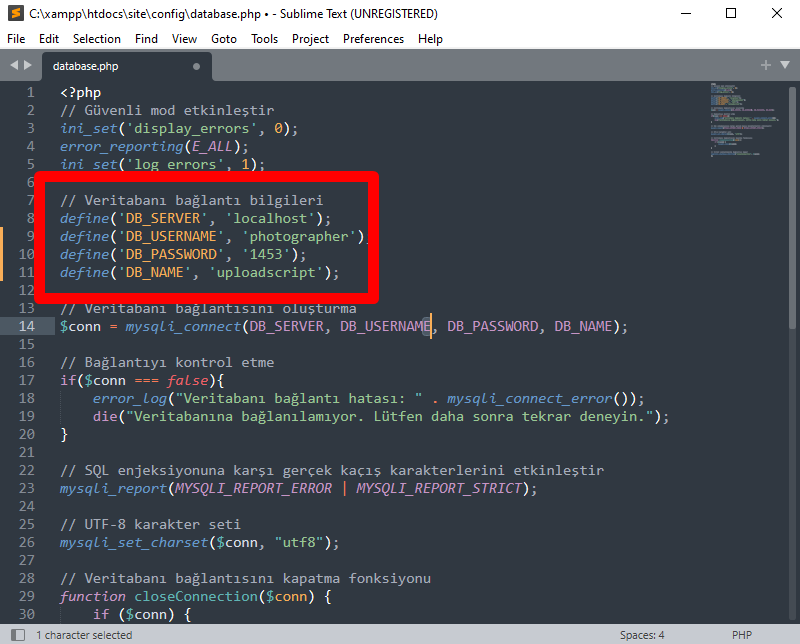The height and width of the screenshot is (644, 800).
Task: Click 'MYSQLI_REPORT_ERROR' constant
Action: [x=253, y=488]
